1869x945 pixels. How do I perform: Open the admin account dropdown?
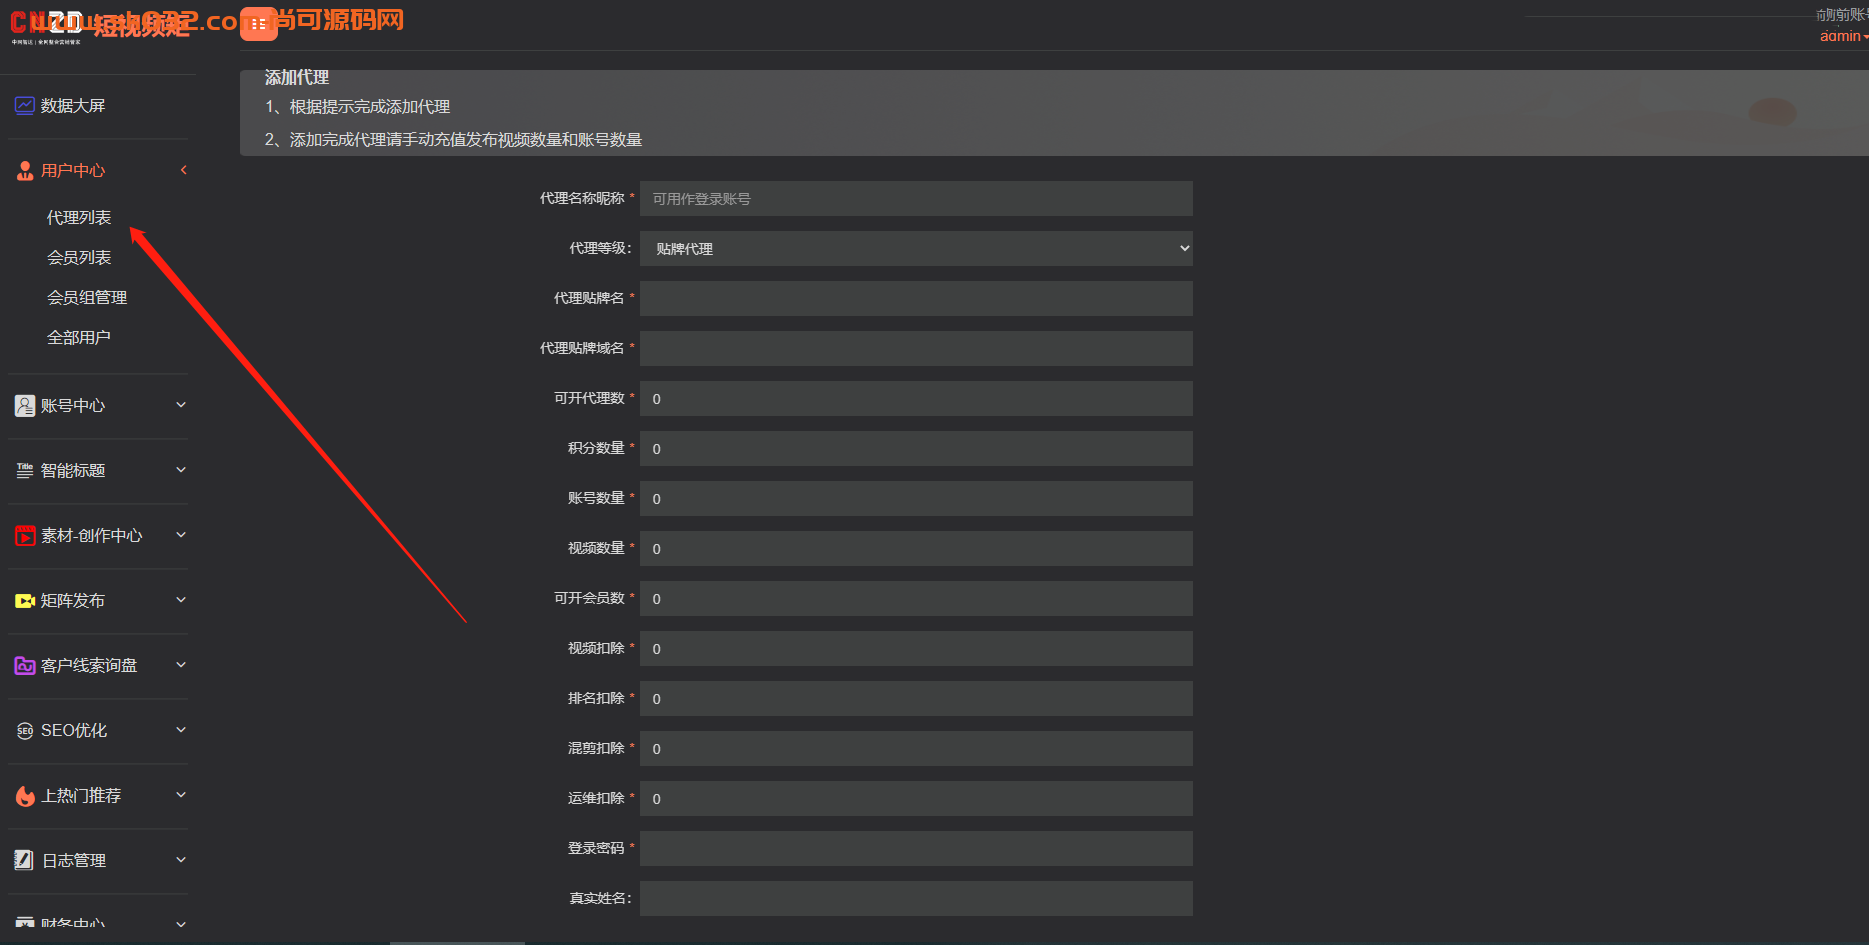[1843, 36]
